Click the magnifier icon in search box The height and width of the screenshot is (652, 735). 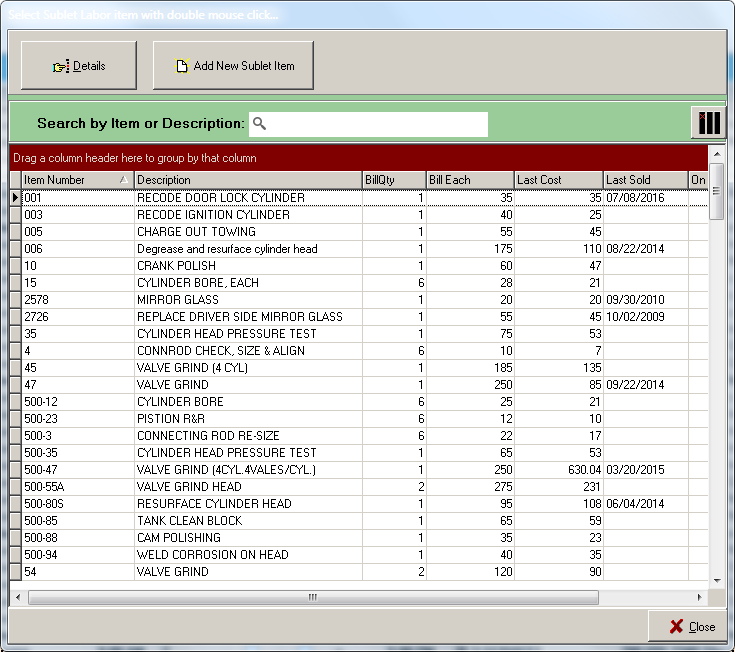pyautogui.click(x=260, y=124)
